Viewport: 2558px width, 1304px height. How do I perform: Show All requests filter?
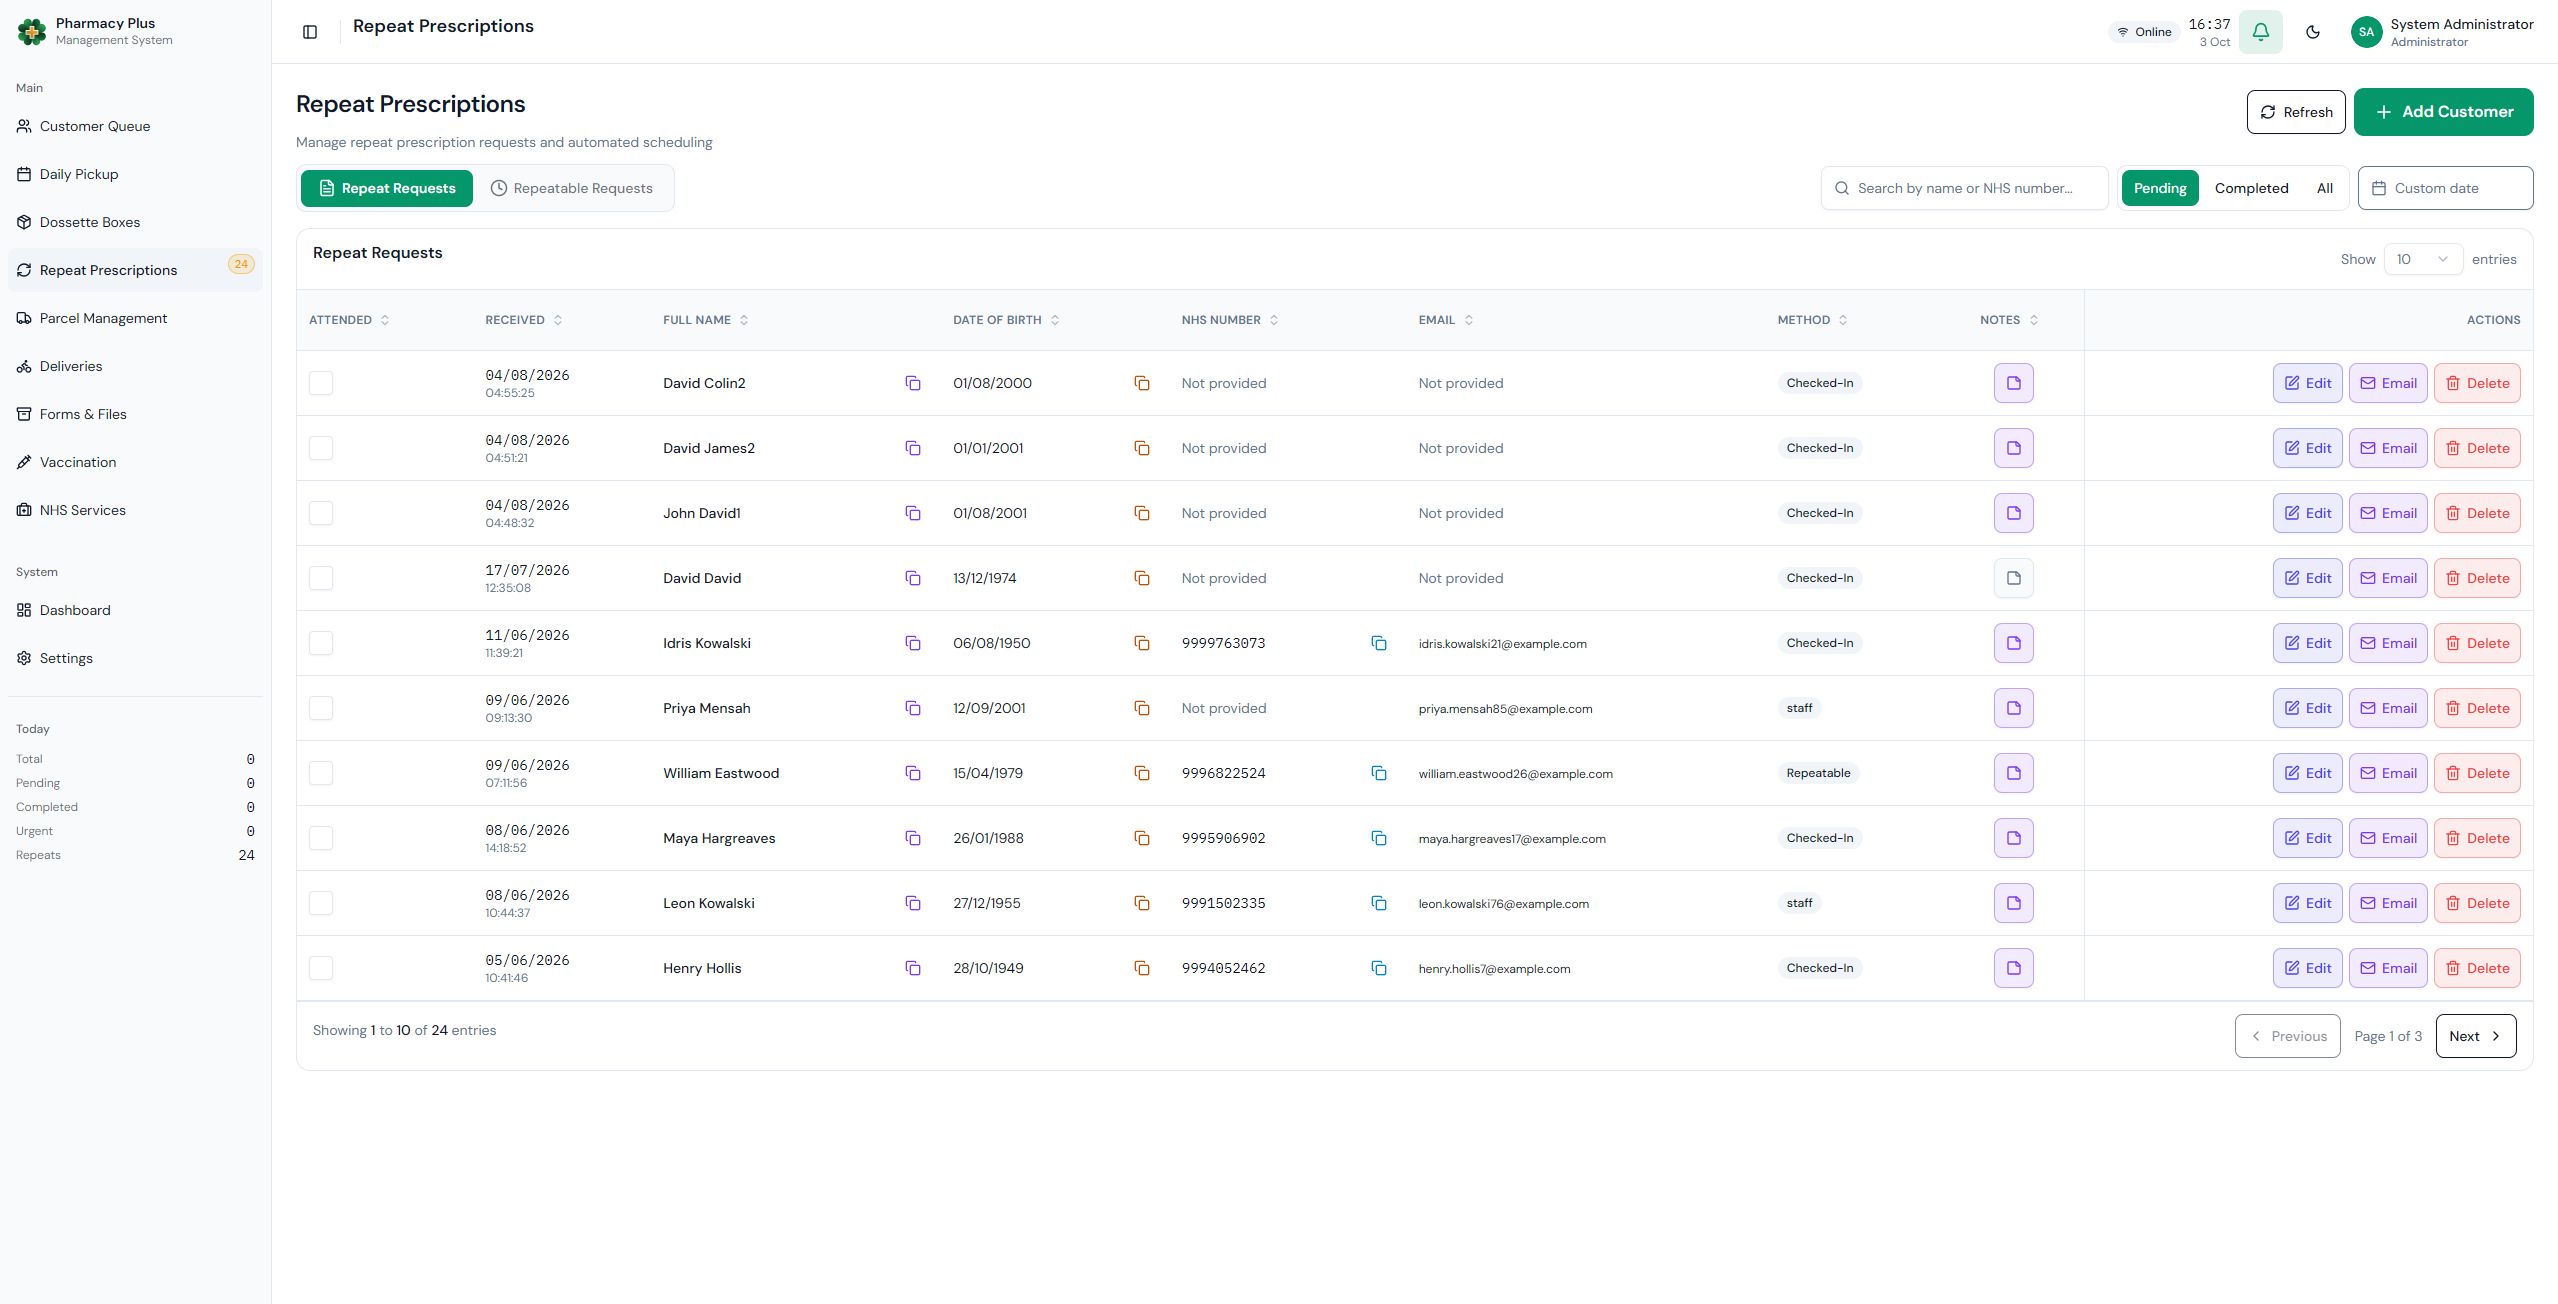(2324, 188)
